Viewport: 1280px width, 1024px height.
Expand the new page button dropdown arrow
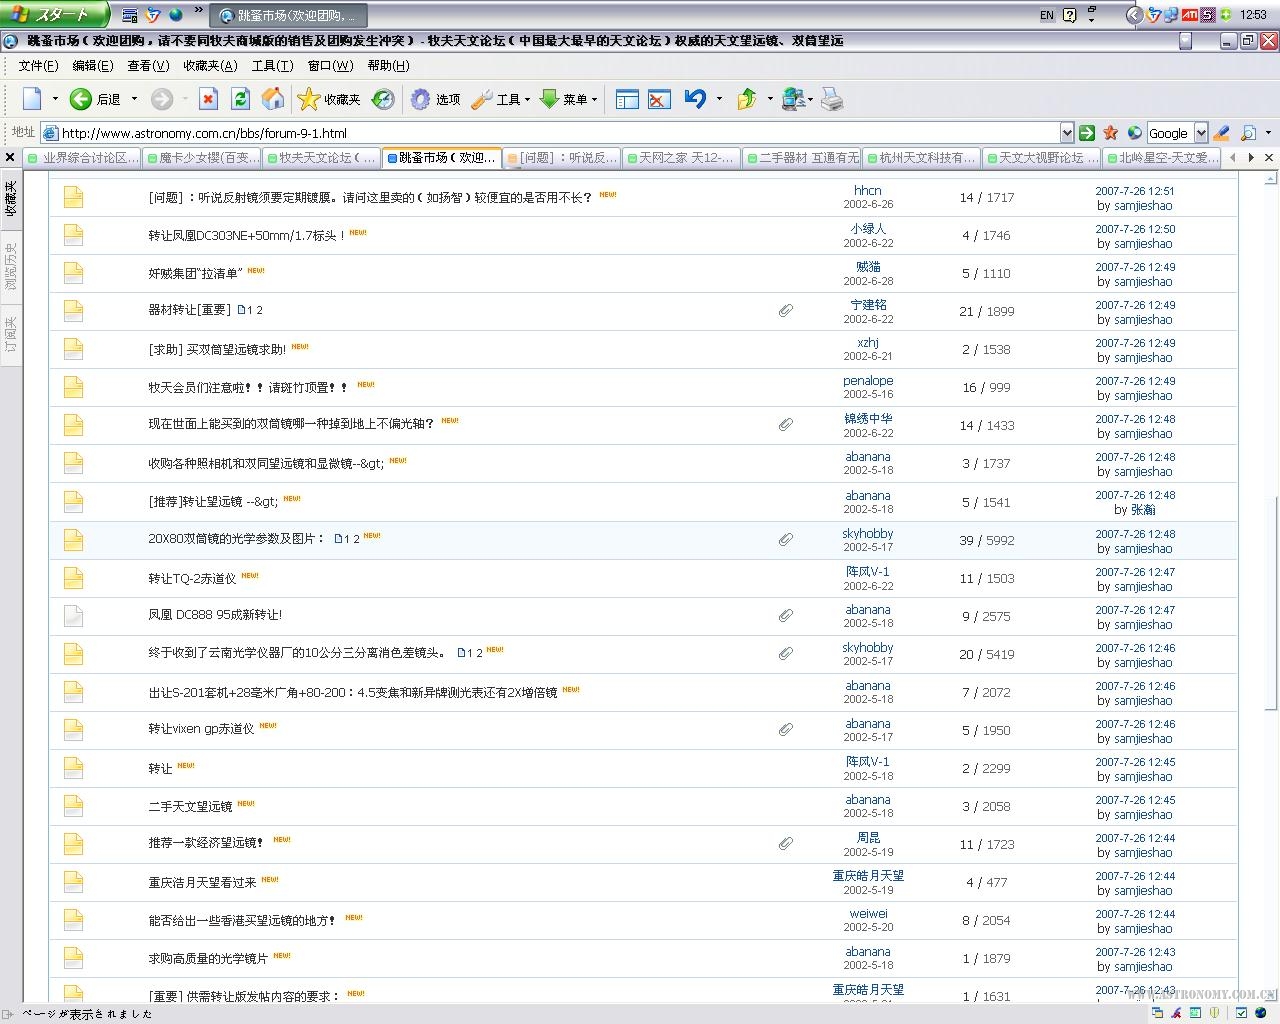click(x=55, y=99)
